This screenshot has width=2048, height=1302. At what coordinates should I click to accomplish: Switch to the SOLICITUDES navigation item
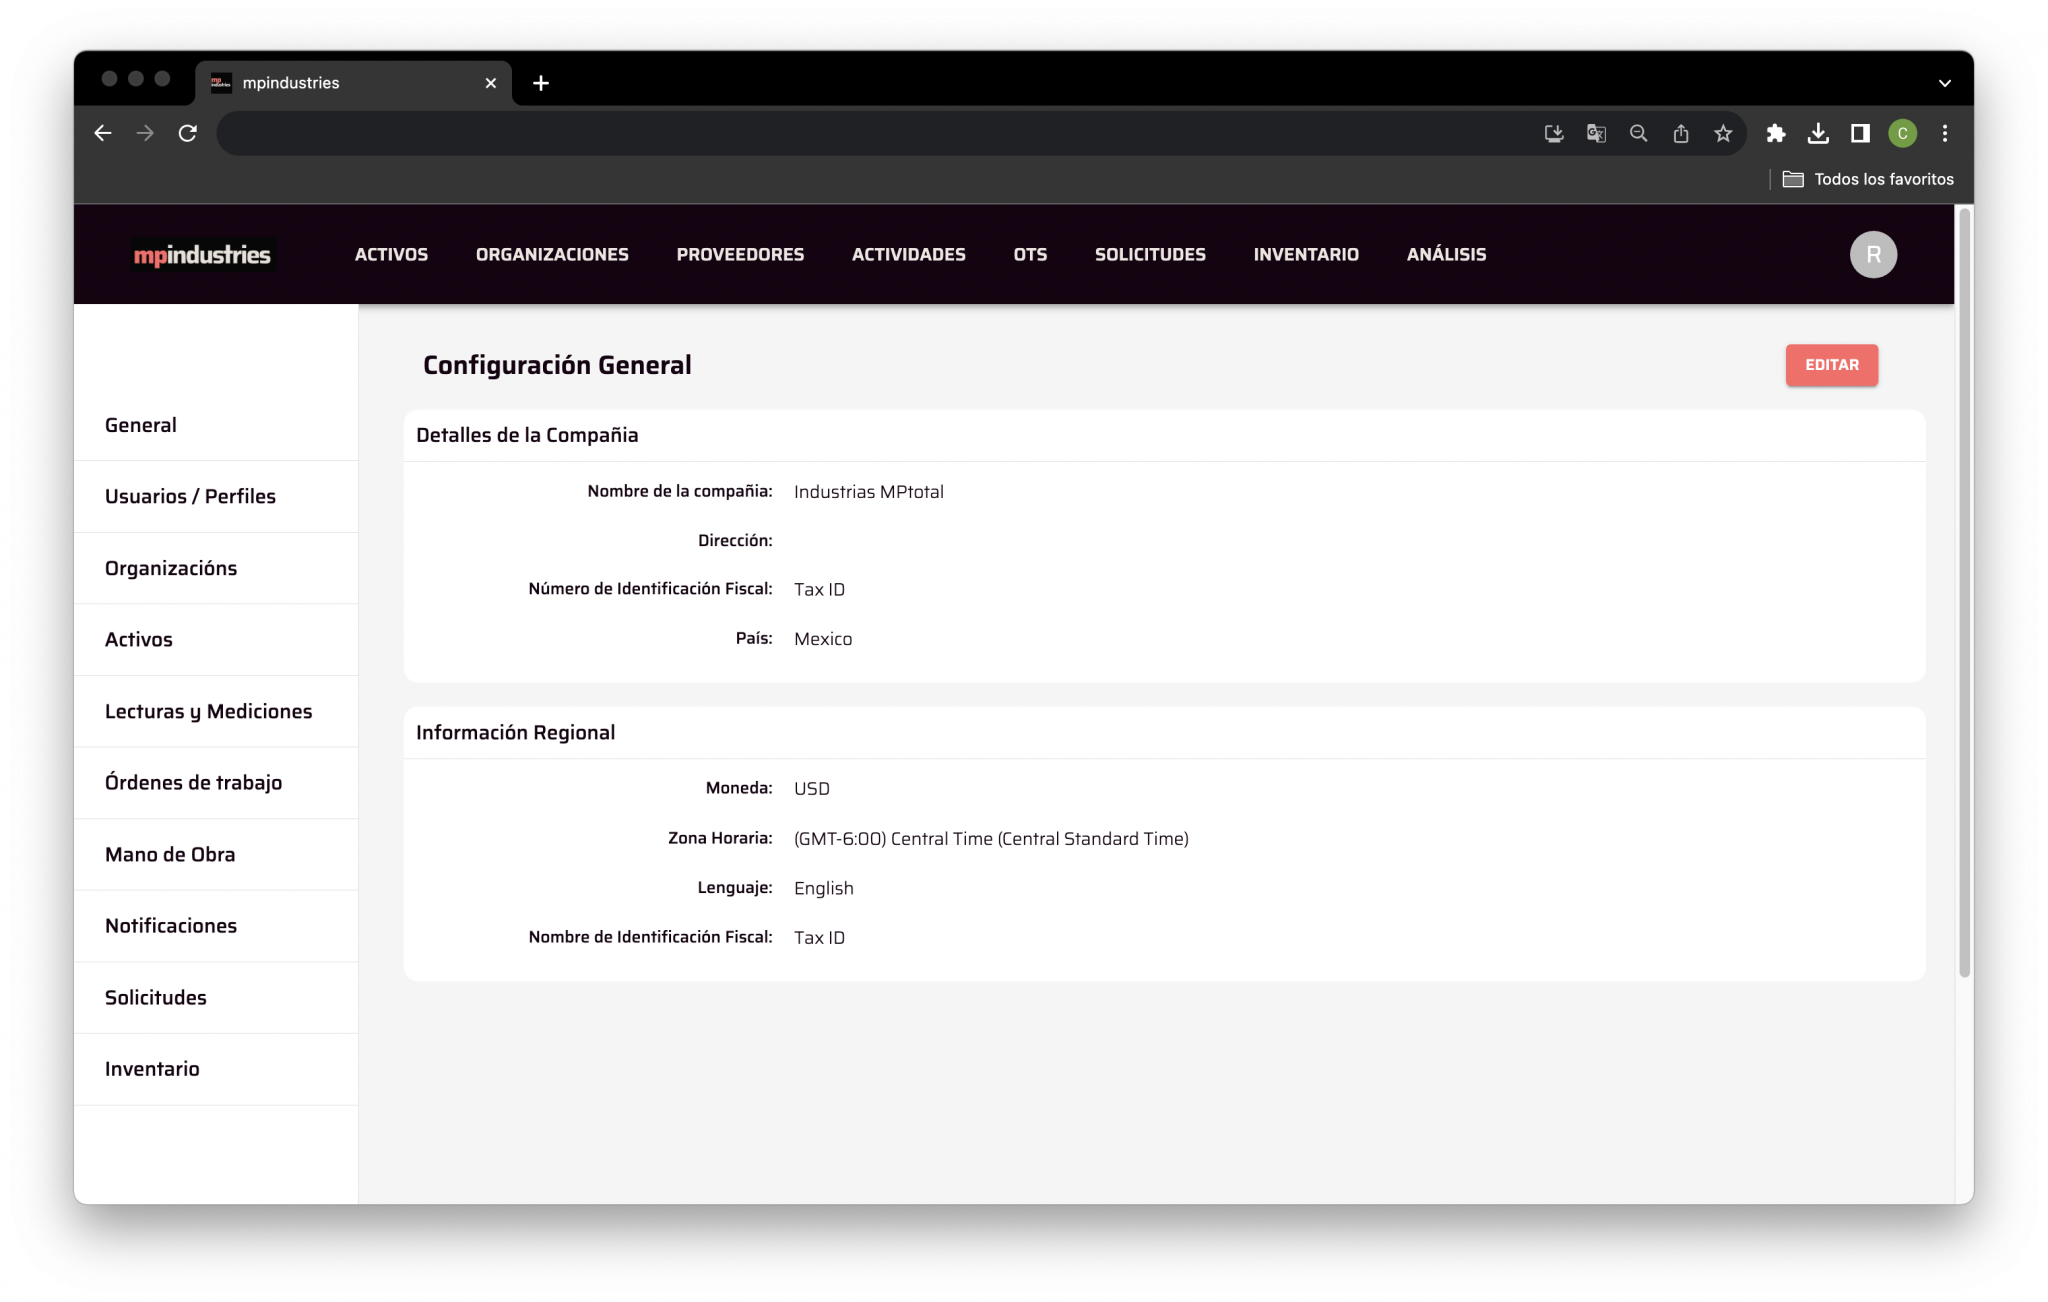point(1150,254)
